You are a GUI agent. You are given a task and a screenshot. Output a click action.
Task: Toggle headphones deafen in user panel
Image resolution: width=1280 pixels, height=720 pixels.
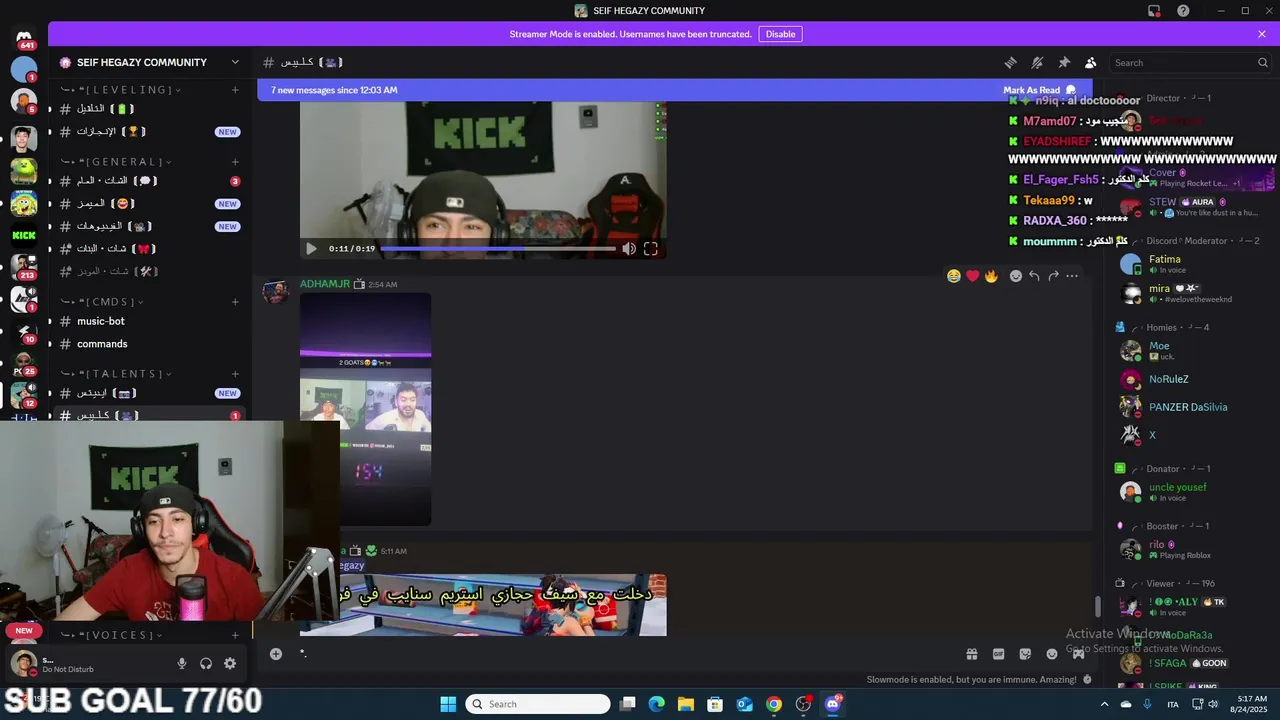click(x=206, y=663)
